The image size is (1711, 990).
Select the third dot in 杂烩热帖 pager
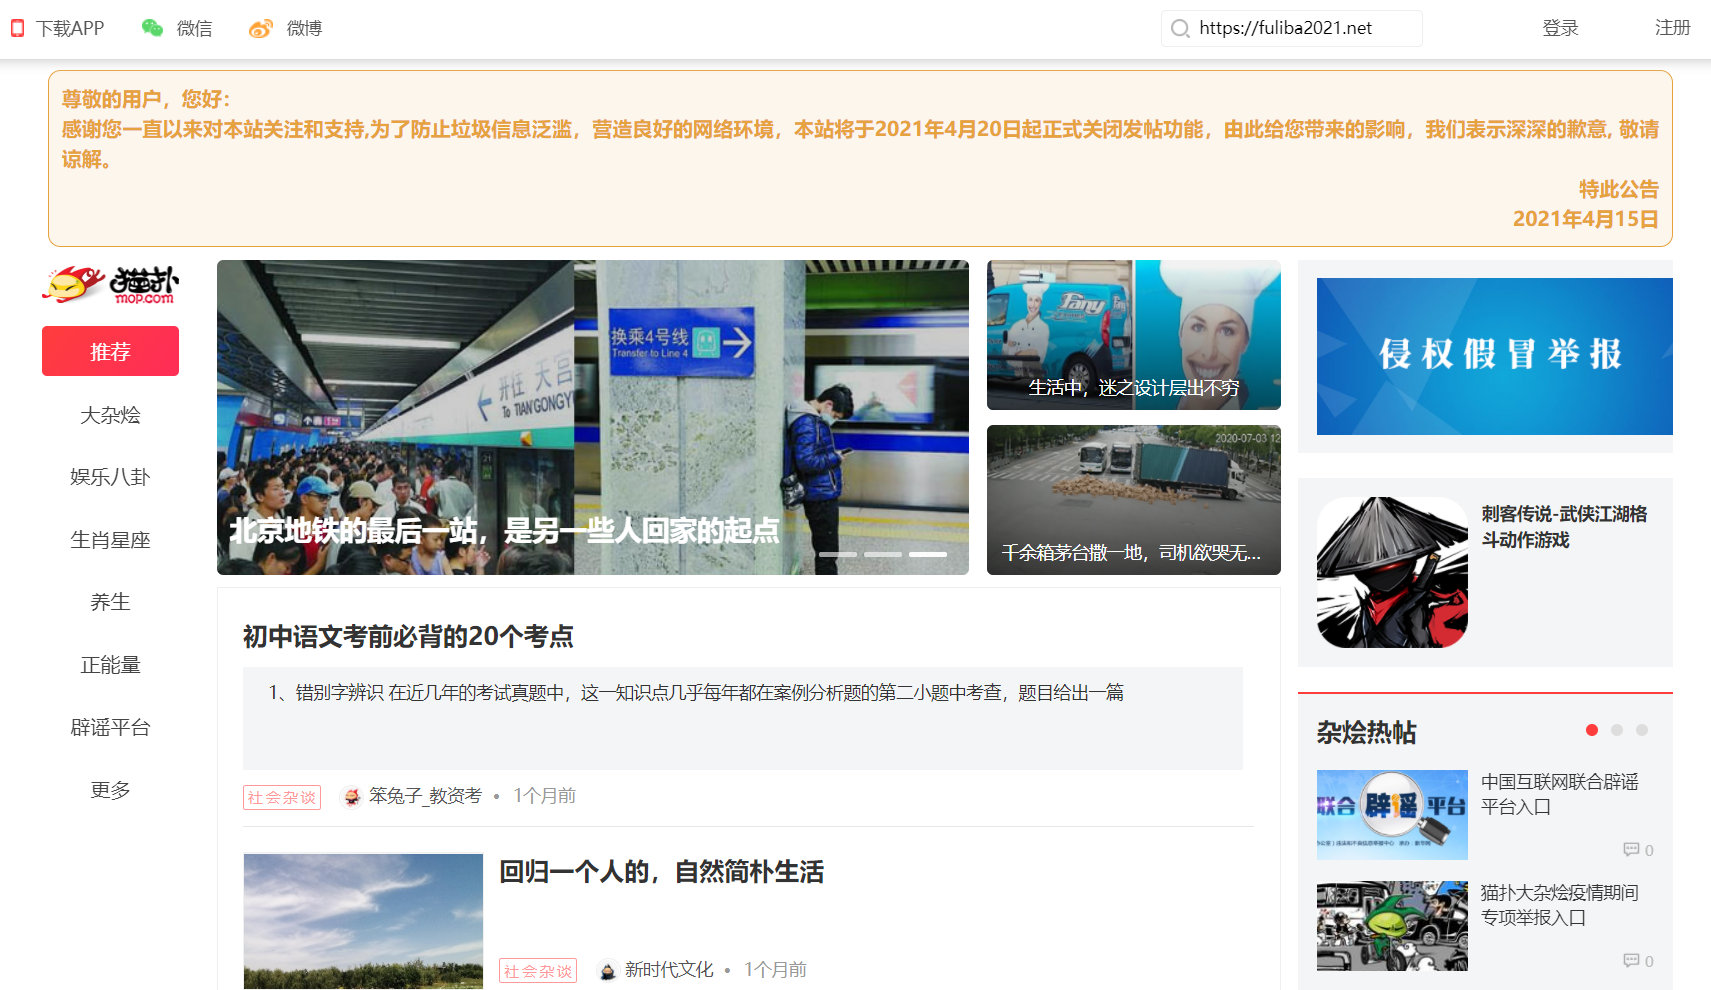[x=1642, y=730]
